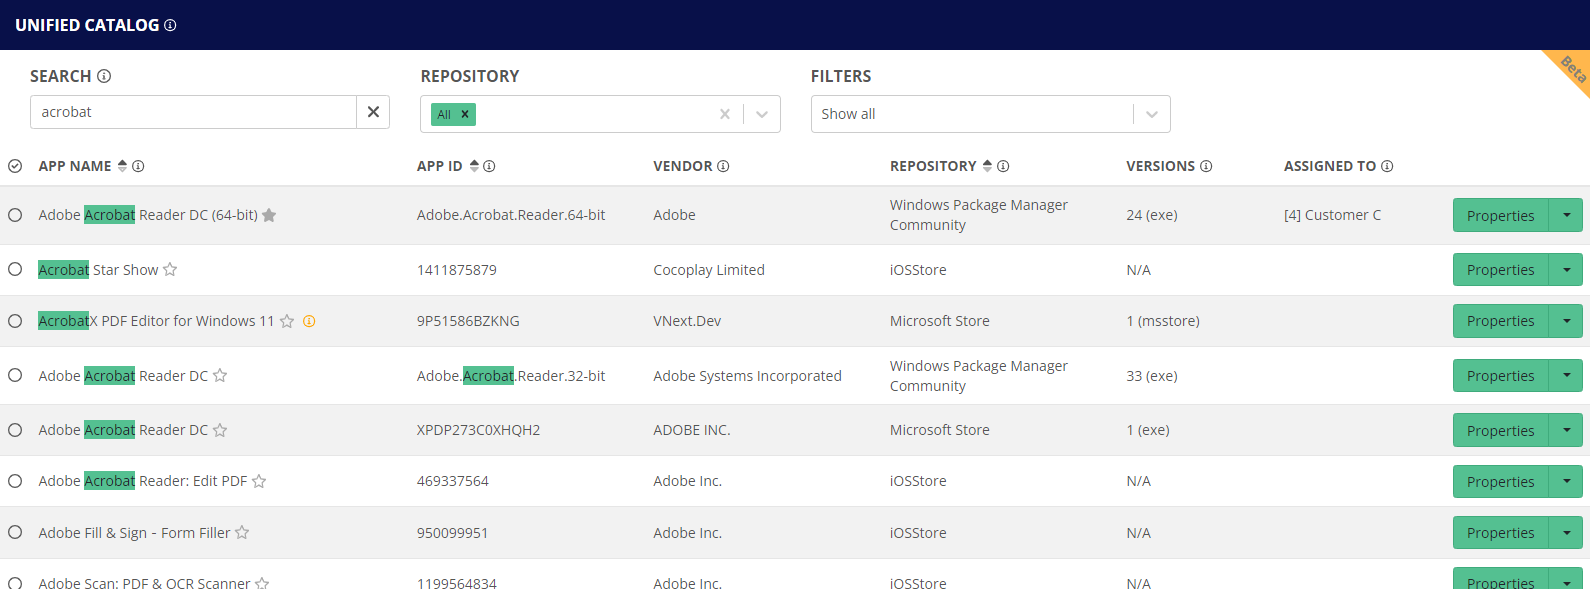The height and width of the screenshot is (589, 1590).
Task: Favorite Acrobat Star Show with star icon
Action: (x=170, y=270)
